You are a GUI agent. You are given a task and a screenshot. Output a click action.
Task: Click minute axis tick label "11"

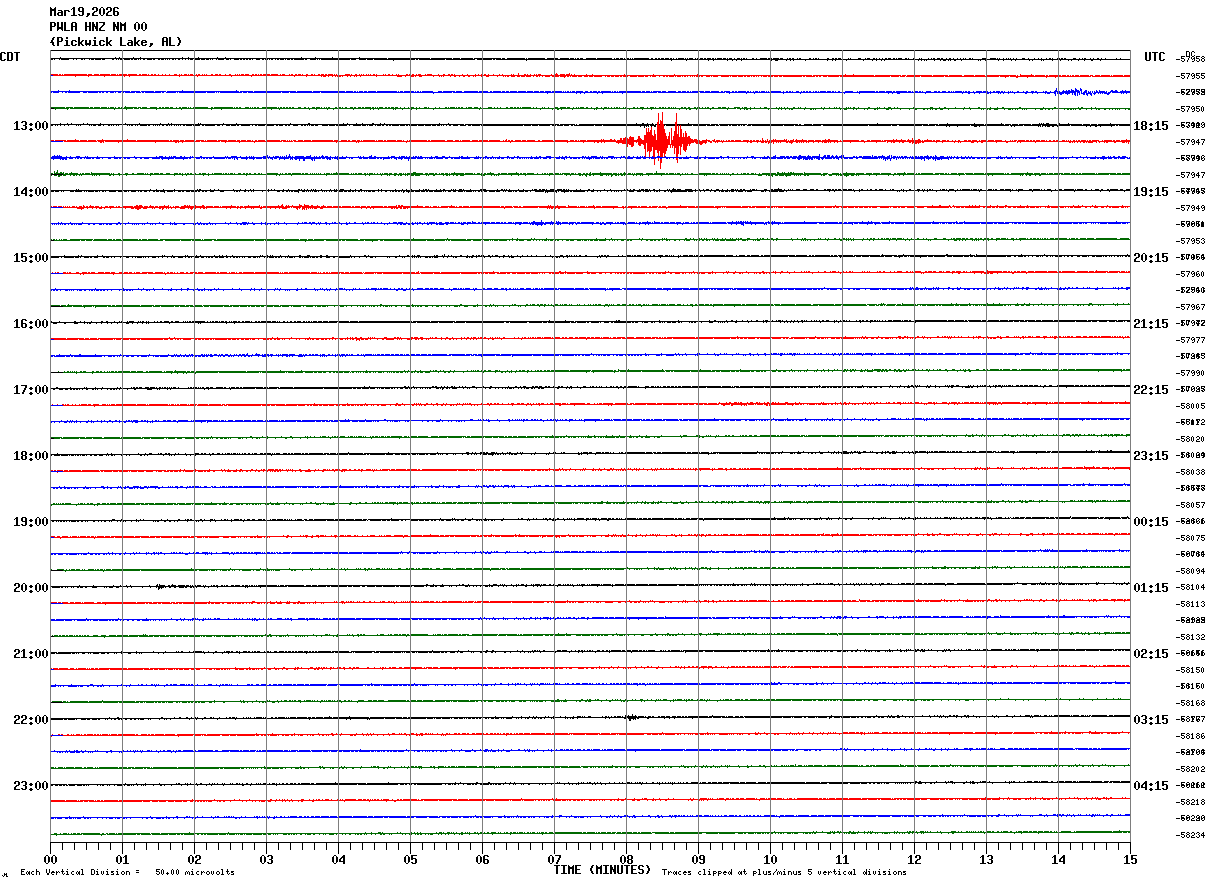(842, 859)
